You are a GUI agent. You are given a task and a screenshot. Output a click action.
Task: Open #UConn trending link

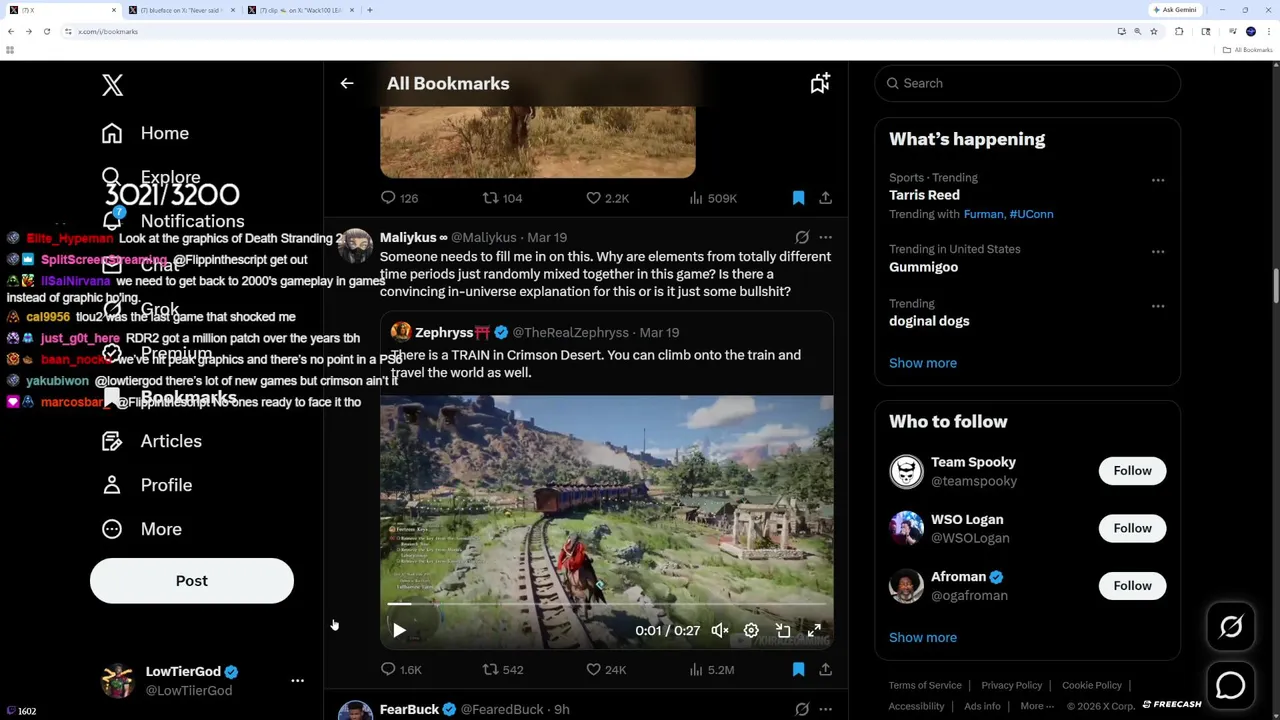1031,214
